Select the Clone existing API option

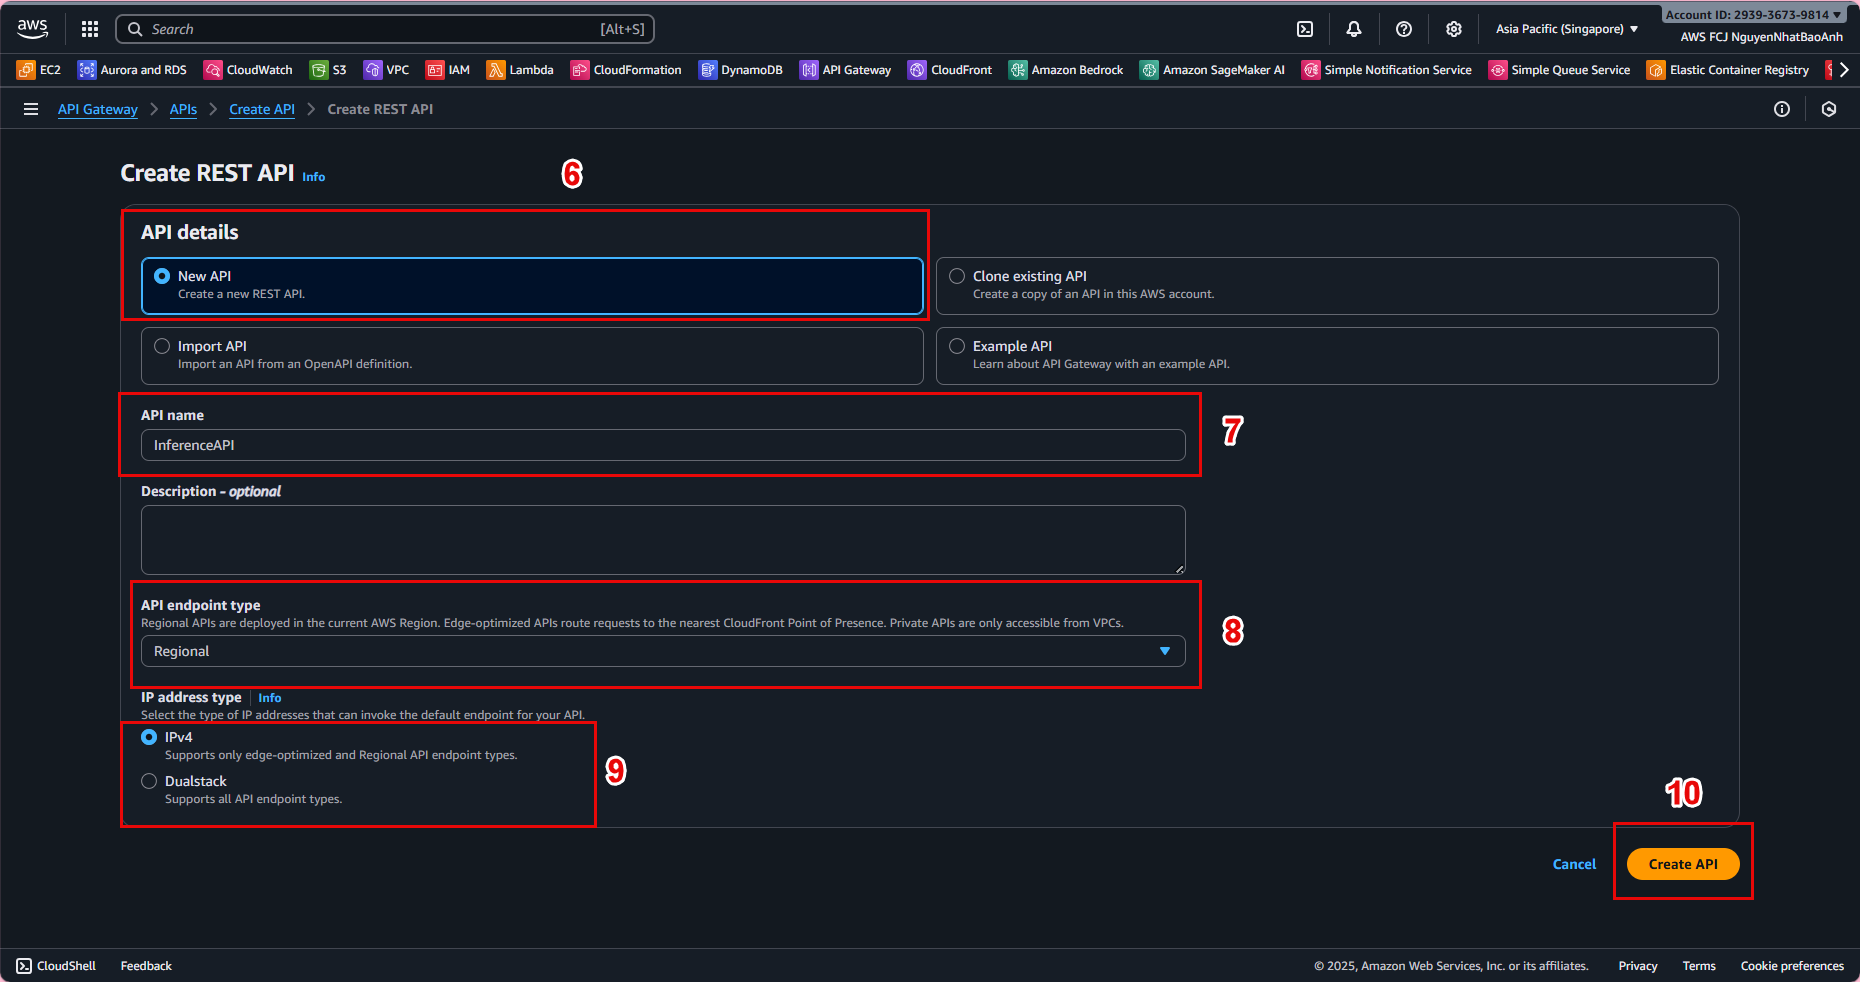1327,286
